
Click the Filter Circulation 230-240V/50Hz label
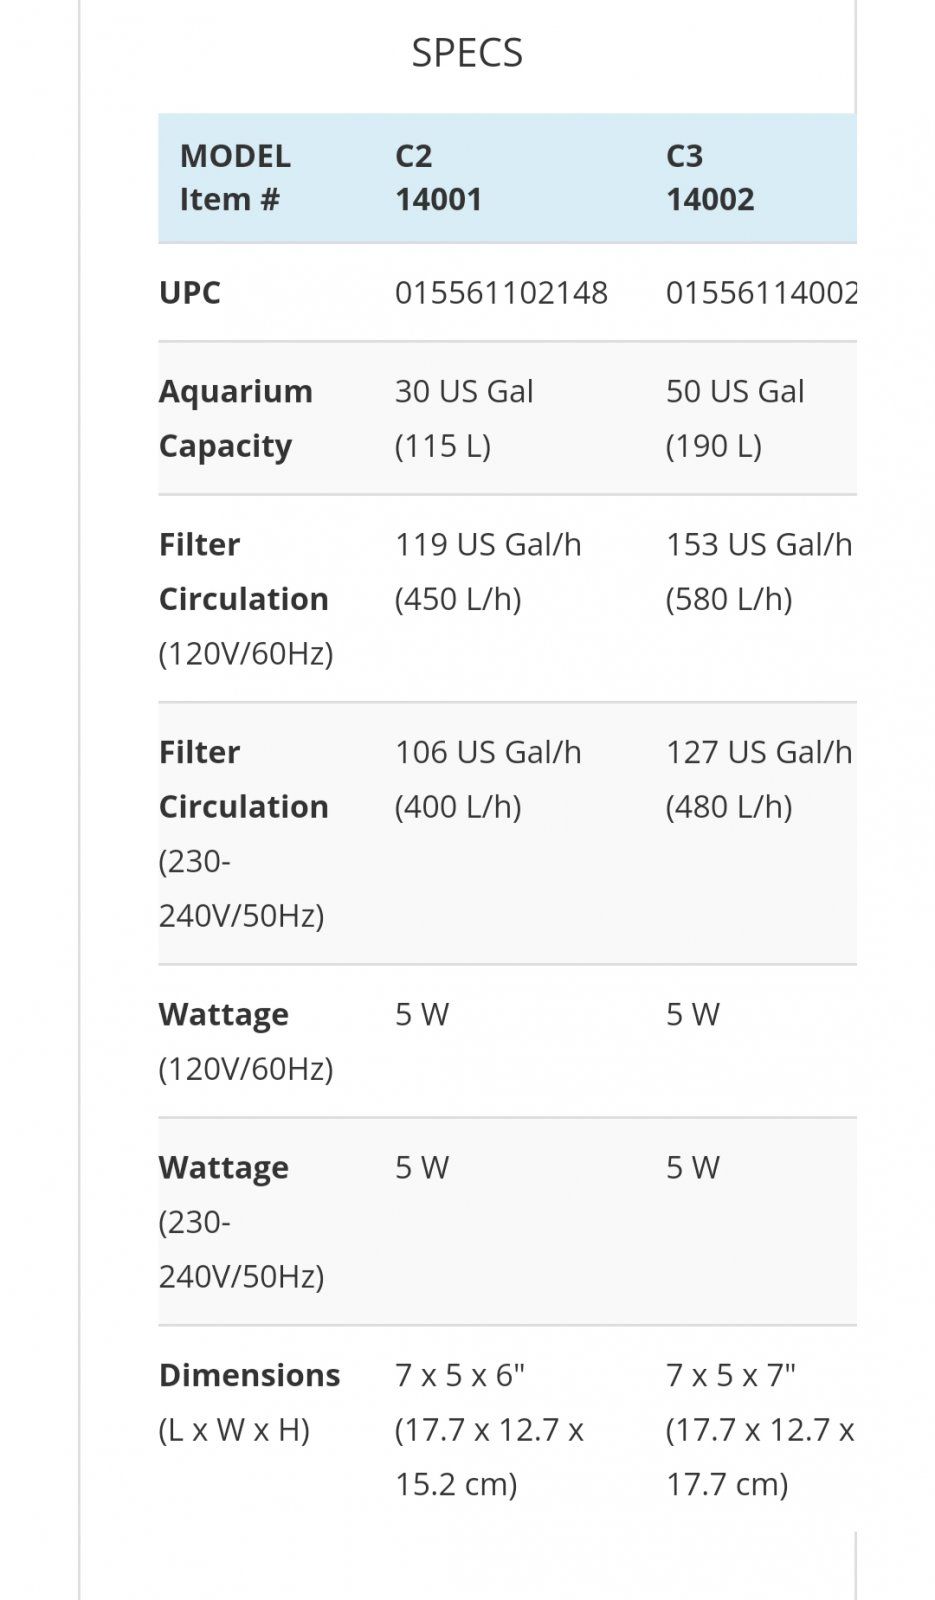click(x=243, y=833)
